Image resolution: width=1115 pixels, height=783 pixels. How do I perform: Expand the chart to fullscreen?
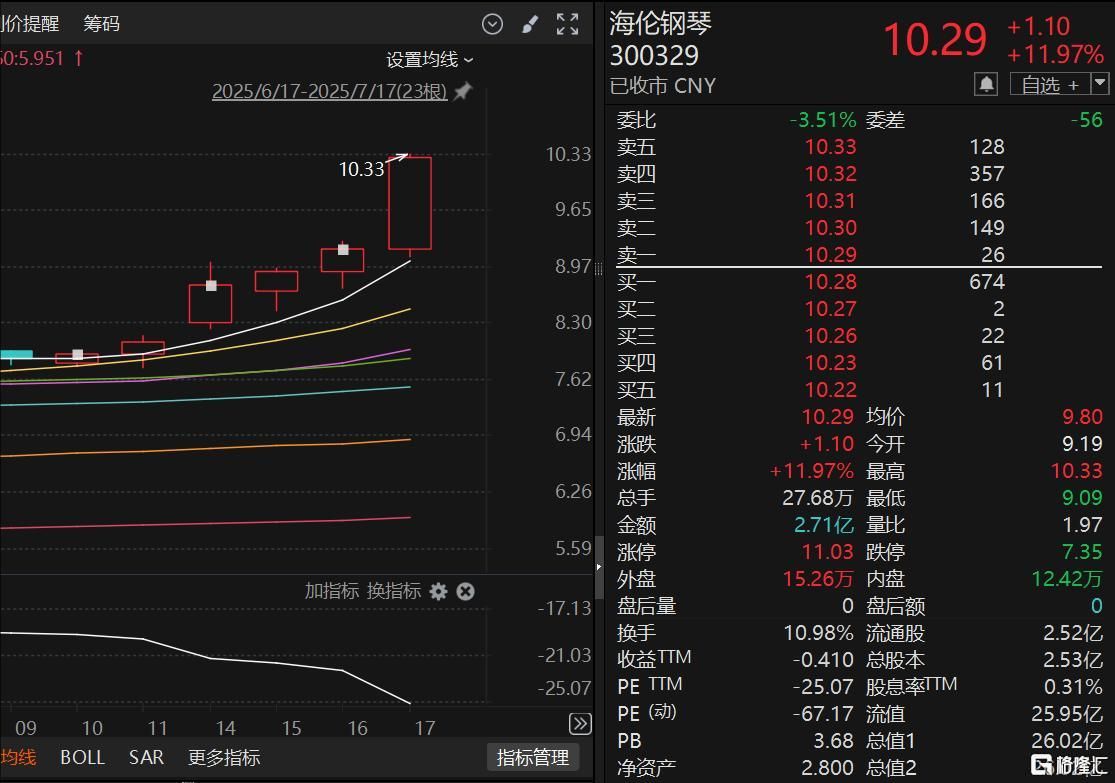point(567,24)
